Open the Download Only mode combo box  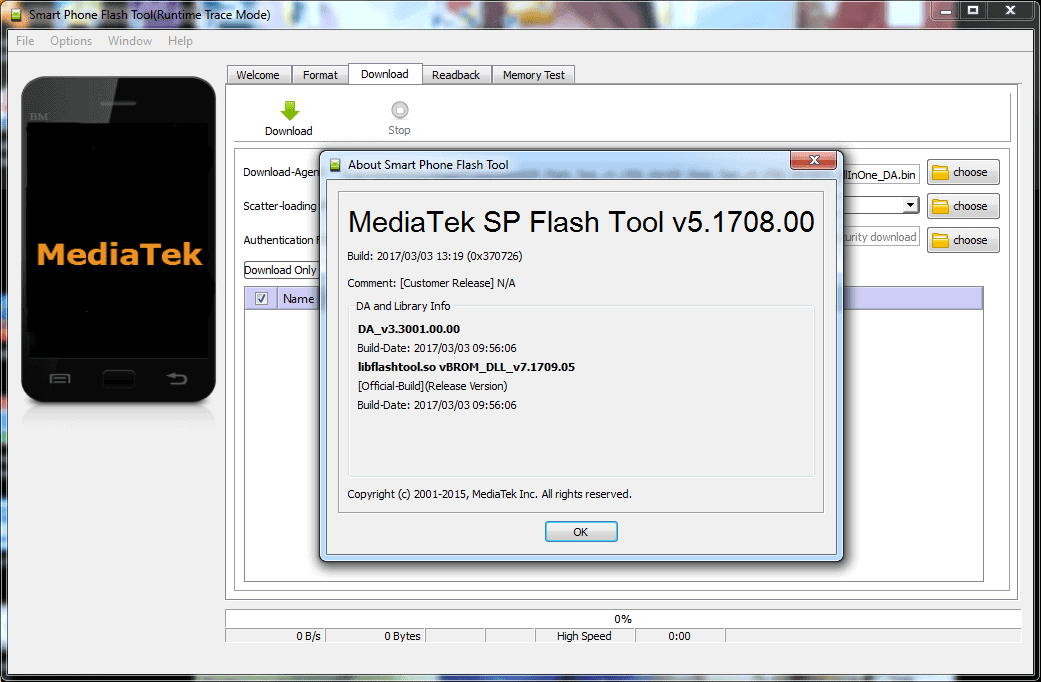coord(281,270)
